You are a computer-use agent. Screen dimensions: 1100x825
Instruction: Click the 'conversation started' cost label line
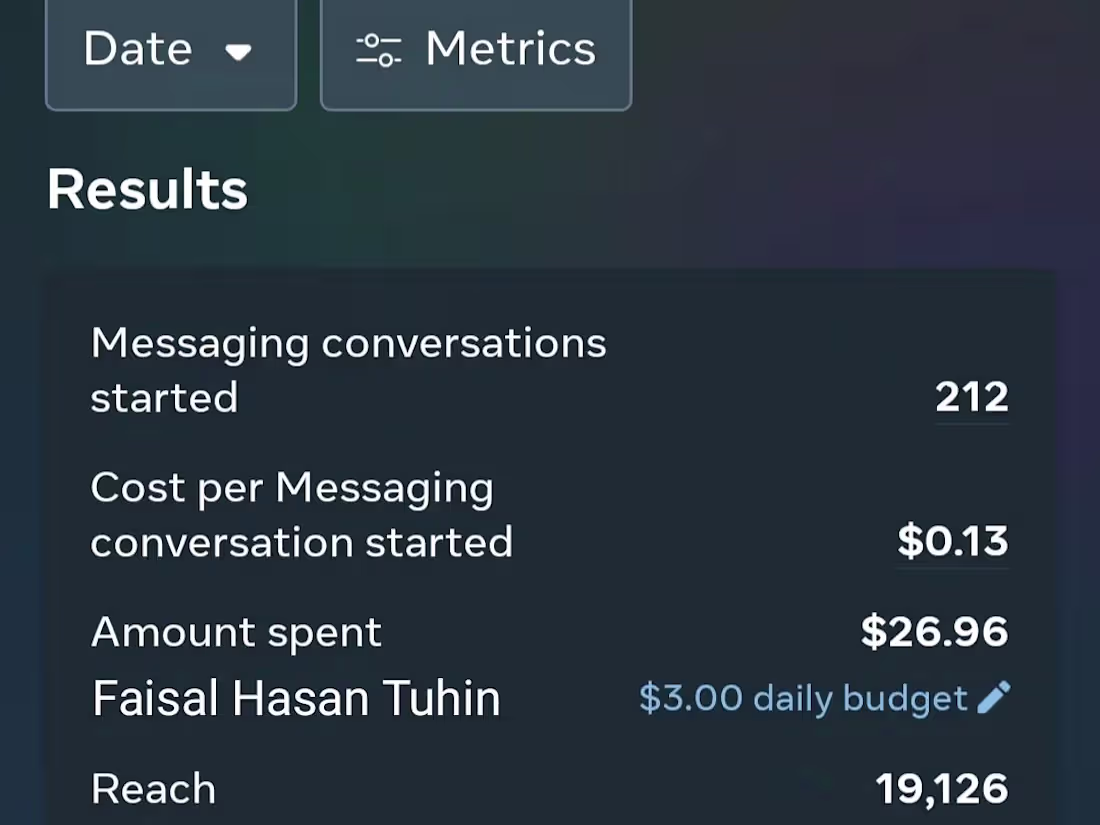(301, 542)
